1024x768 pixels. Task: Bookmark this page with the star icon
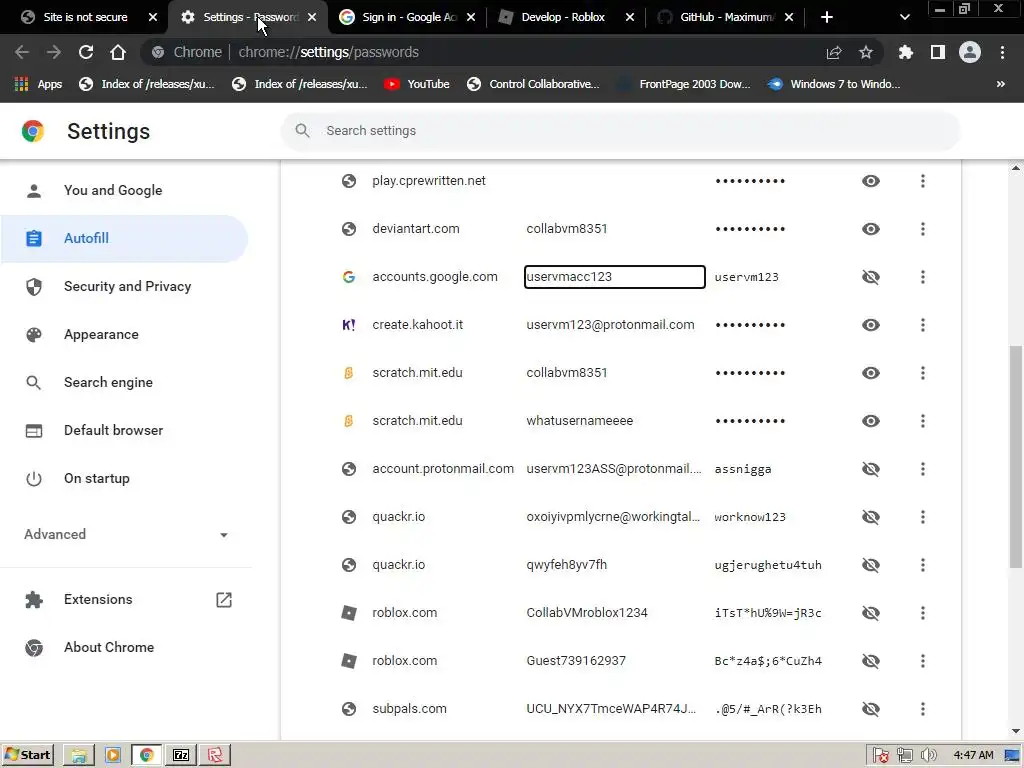click(865, 52)
